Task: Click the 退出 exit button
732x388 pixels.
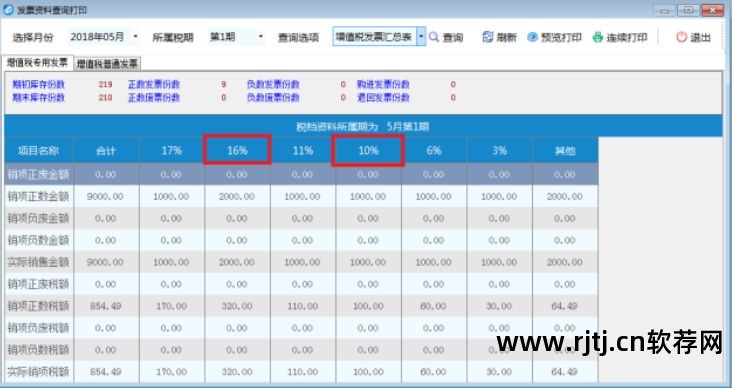Action: click(694, 37)
